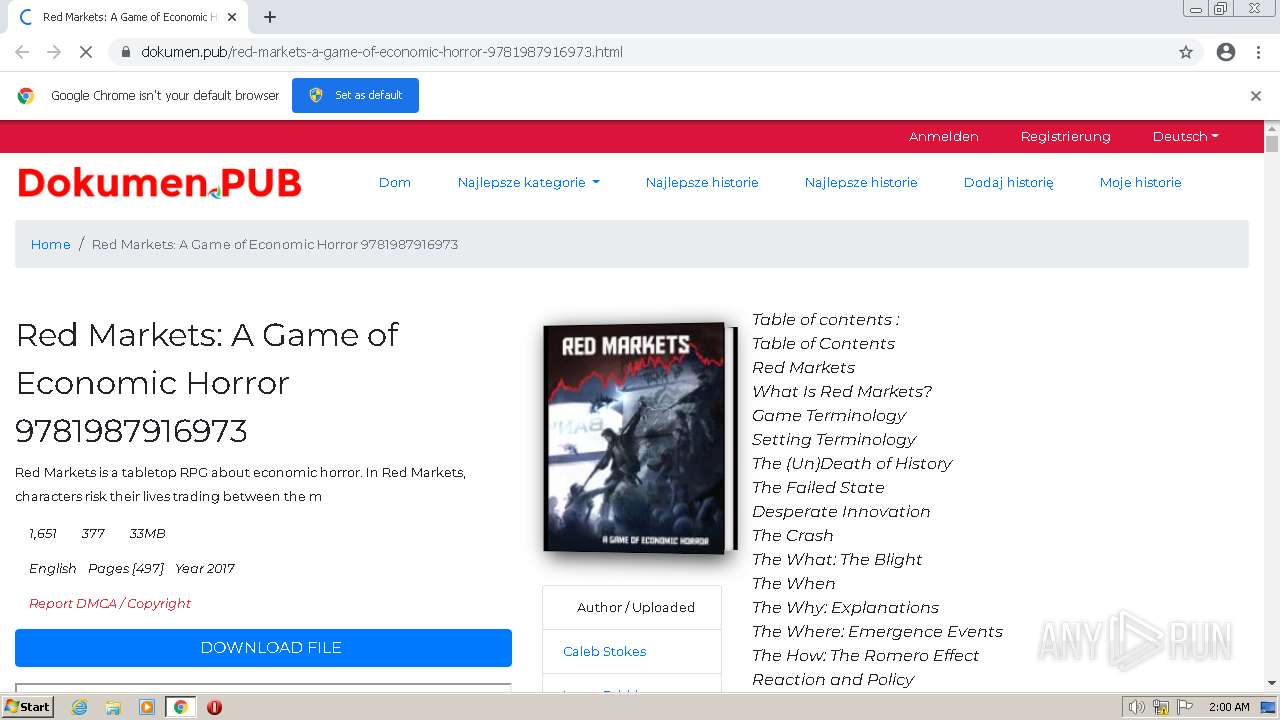Click the Home breadcrumb link
This screenshot has width=1280, height=720.
50,244
